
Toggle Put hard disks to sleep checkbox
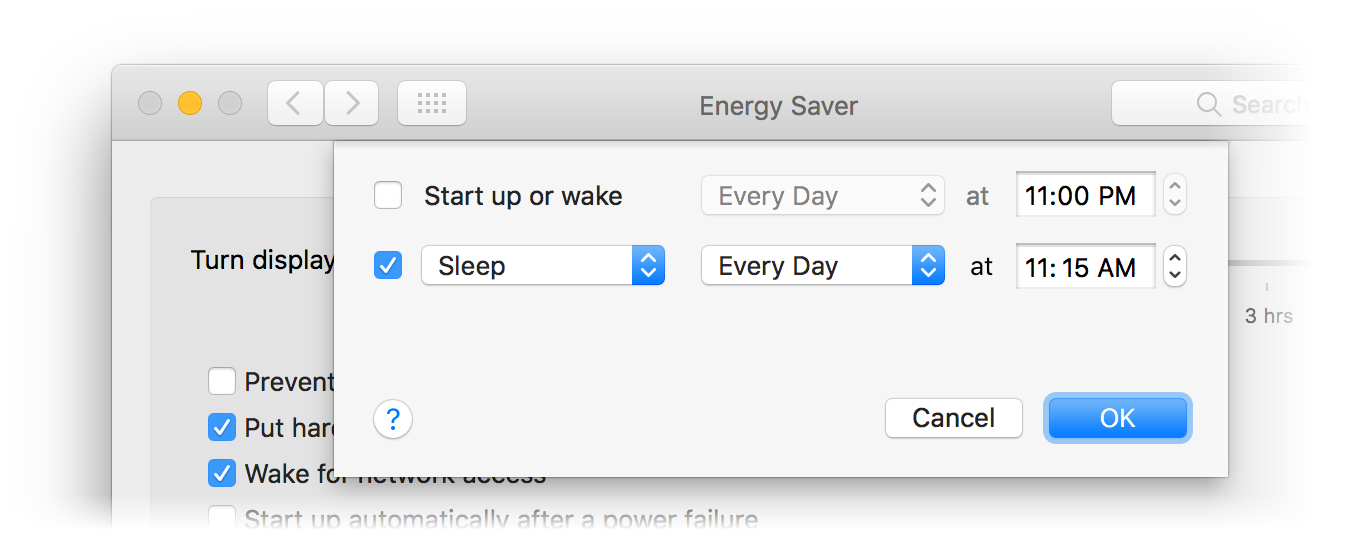click(x=222, y=427)
